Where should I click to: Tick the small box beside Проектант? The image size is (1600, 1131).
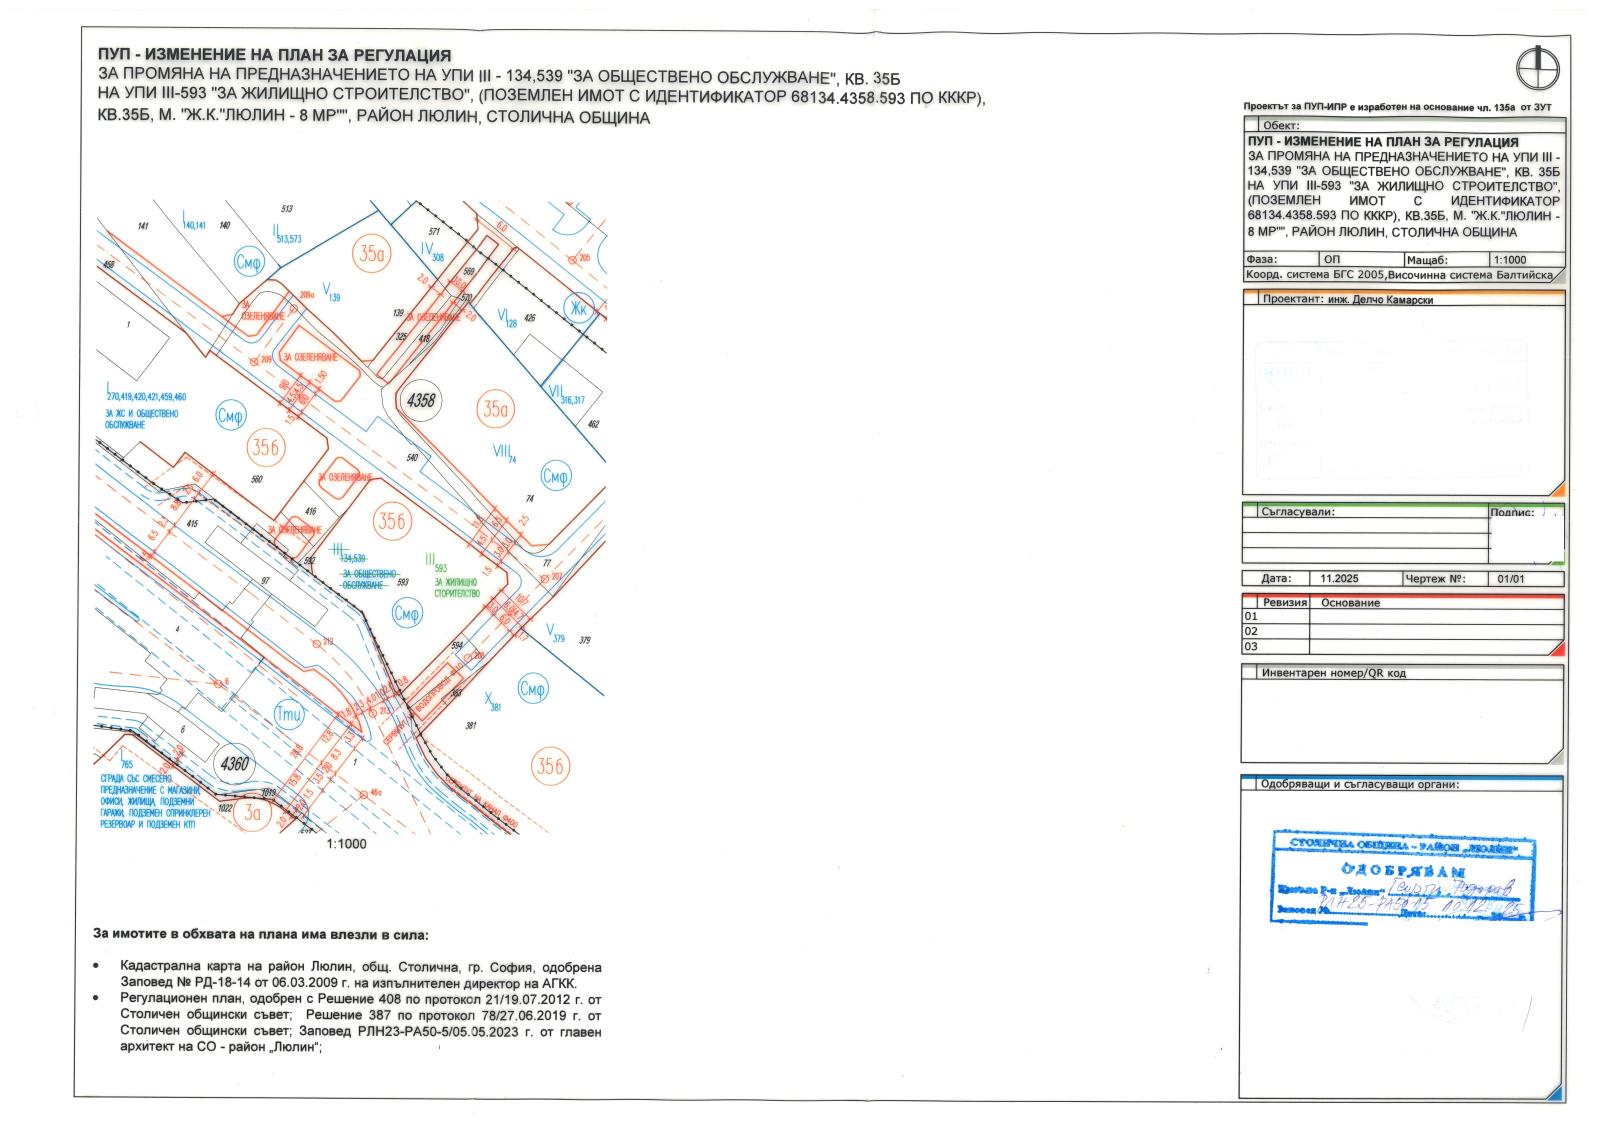tap(1250, 298)
